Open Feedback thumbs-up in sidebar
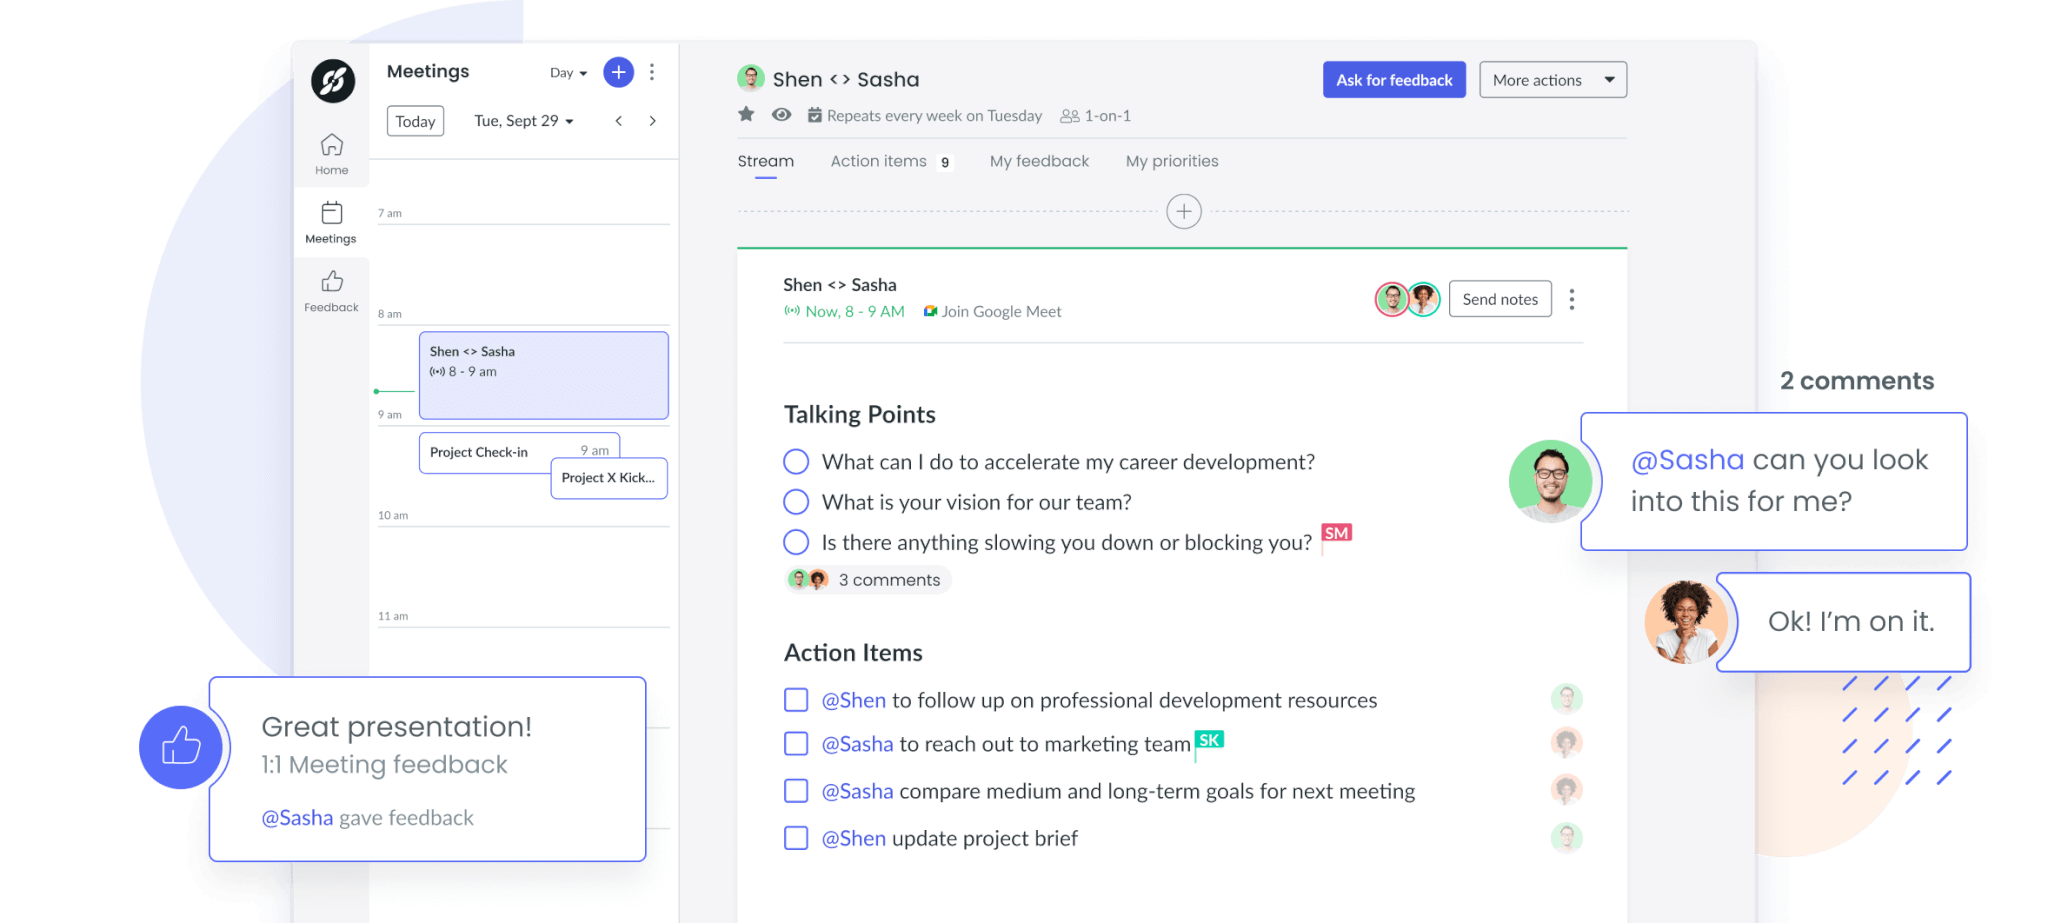 [331, 291]
